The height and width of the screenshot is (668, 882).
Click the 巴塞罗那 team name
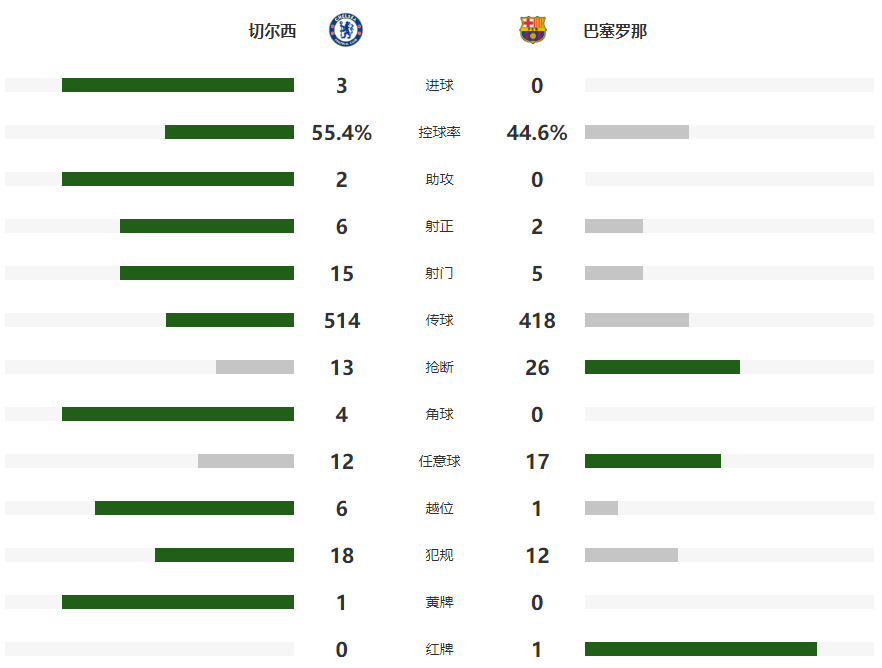615,31
